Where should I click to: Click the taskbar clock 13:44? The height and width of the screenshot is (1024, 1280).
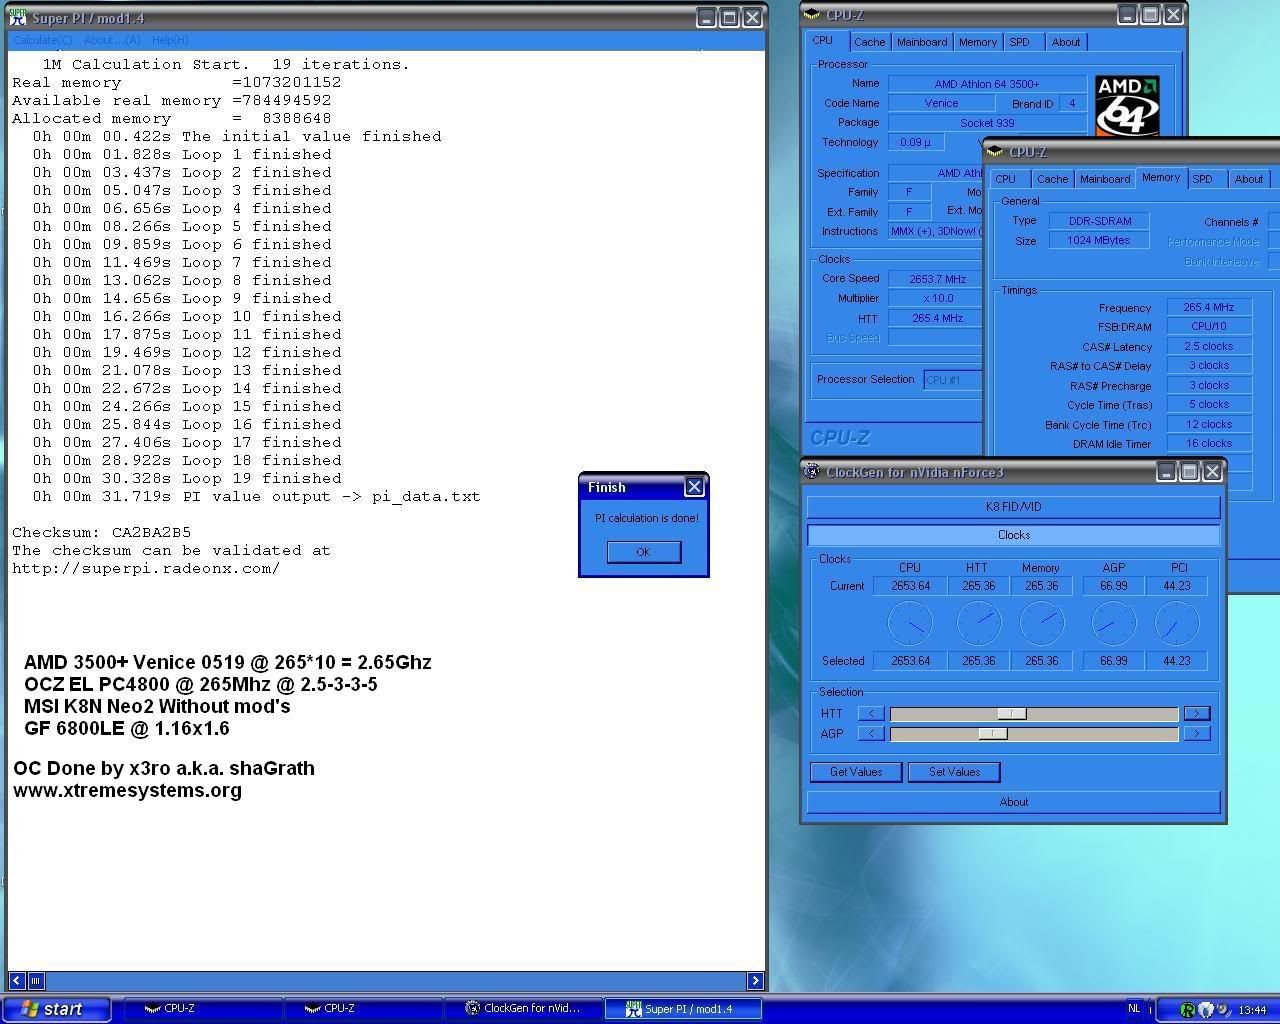[x=1252, y=1010]
